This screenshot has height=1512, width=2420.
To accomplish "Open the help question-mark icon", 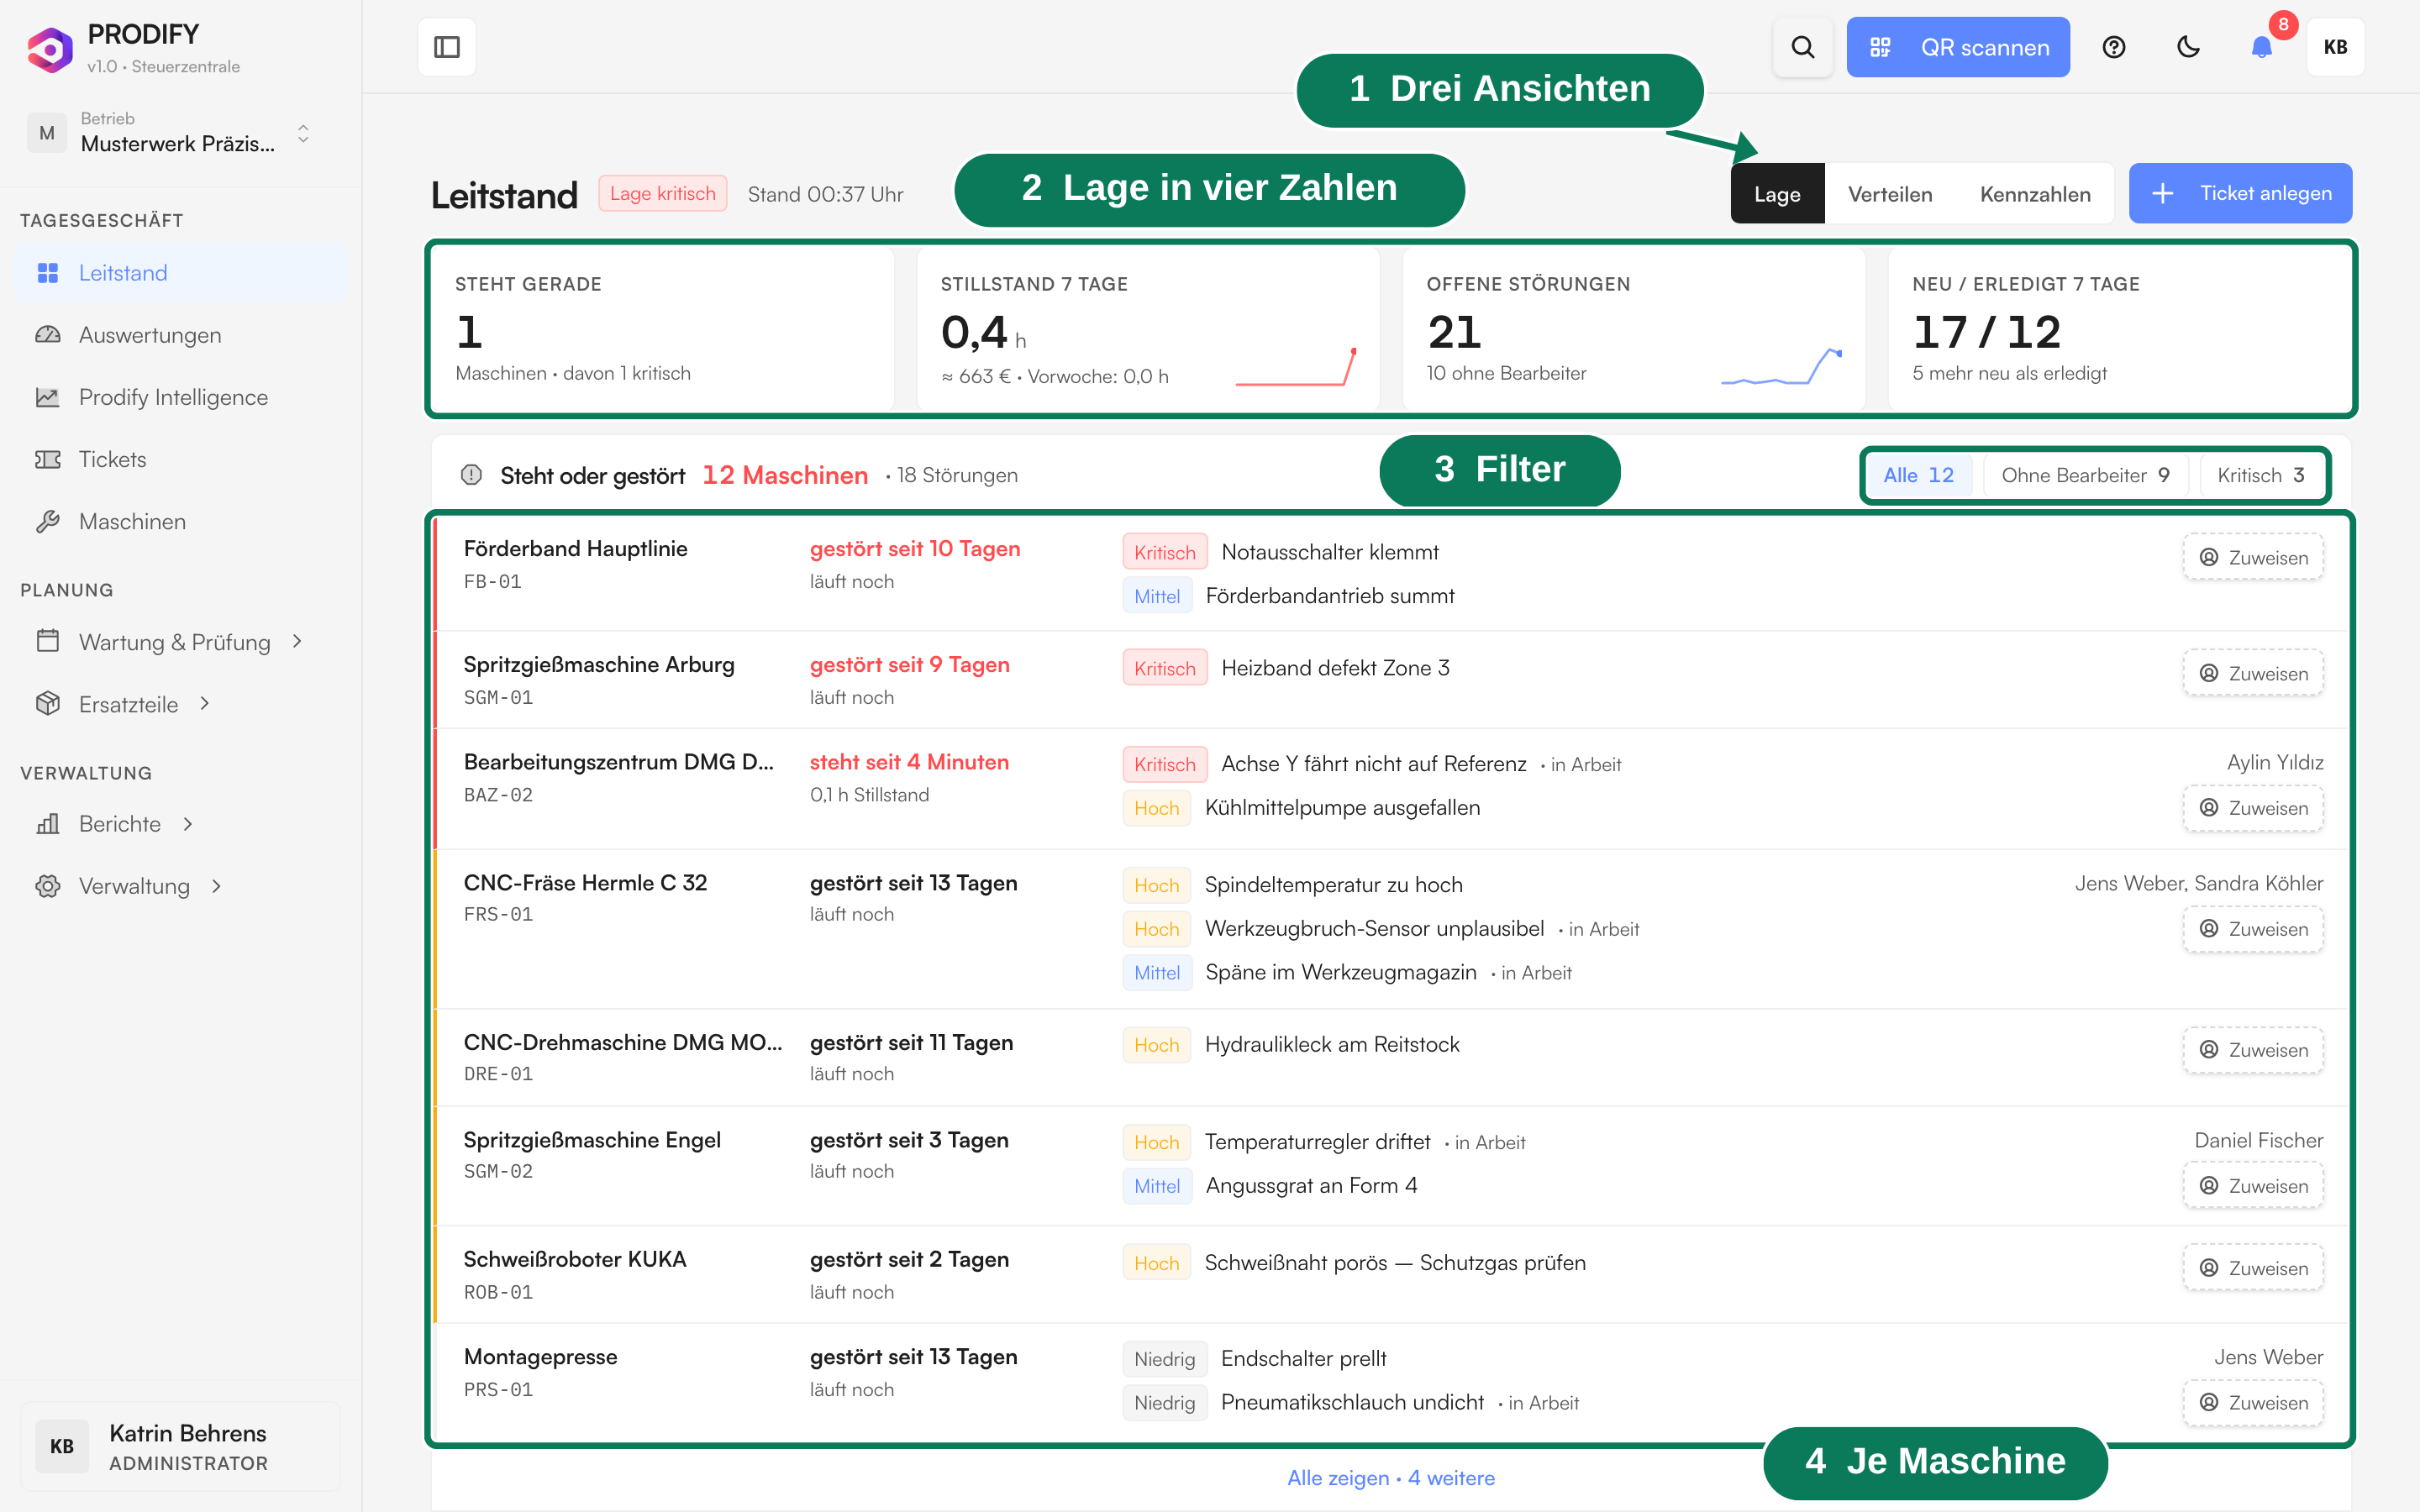I will (x=2113, y=47).
